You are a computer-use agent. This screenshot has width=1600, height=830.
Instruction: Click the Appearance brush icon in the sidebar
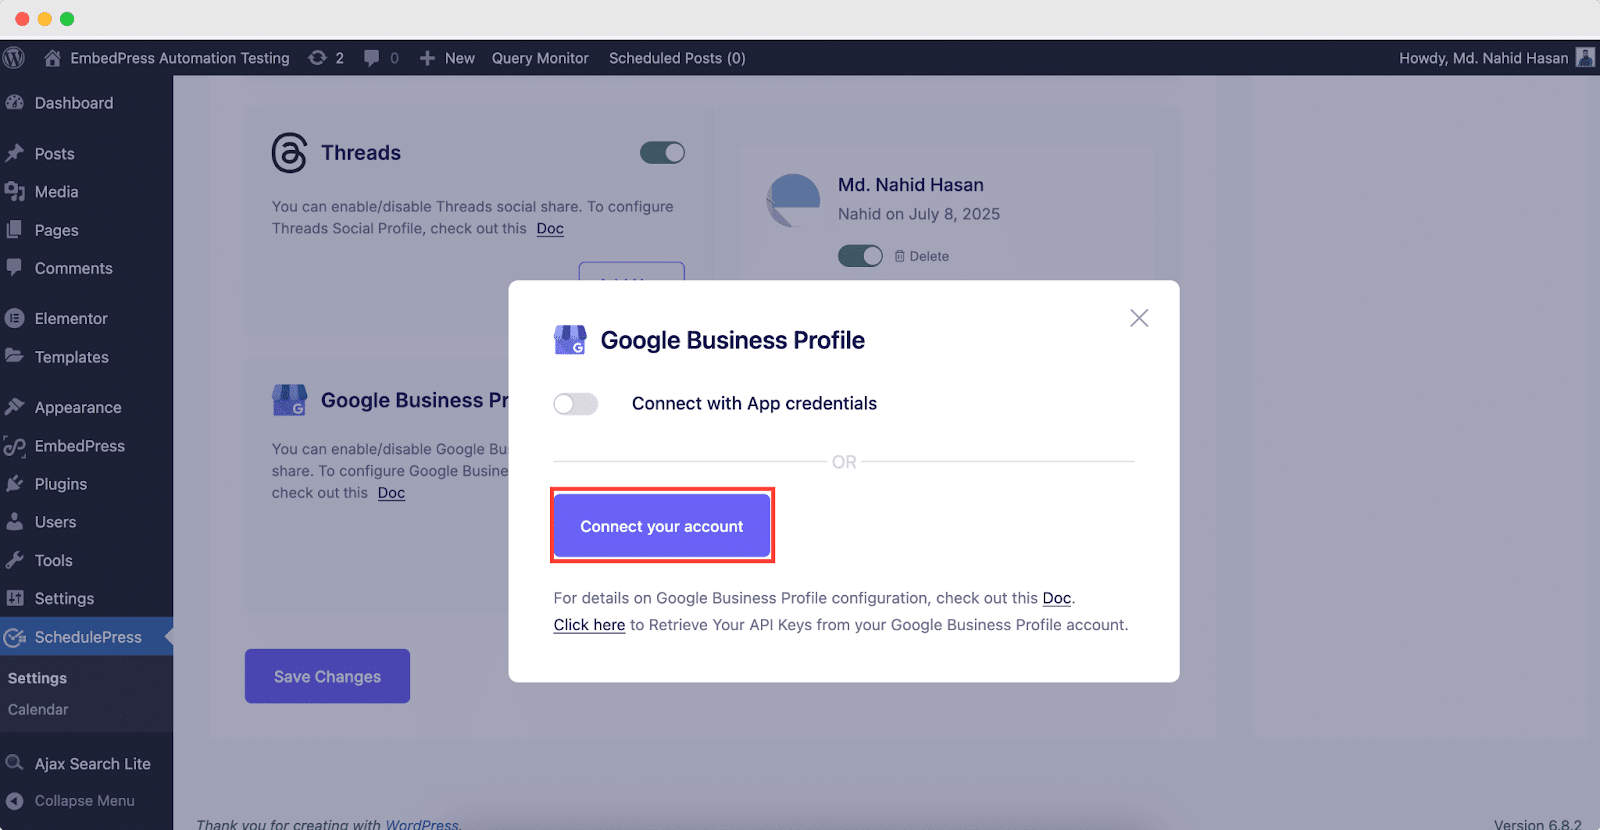tap(15, 407)
